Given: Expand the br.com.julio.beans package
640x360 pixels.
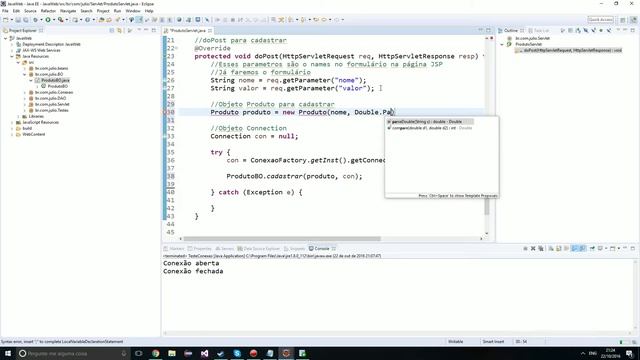Looking at the screenshot, I should pyautogui.click(x=24, y=68).
